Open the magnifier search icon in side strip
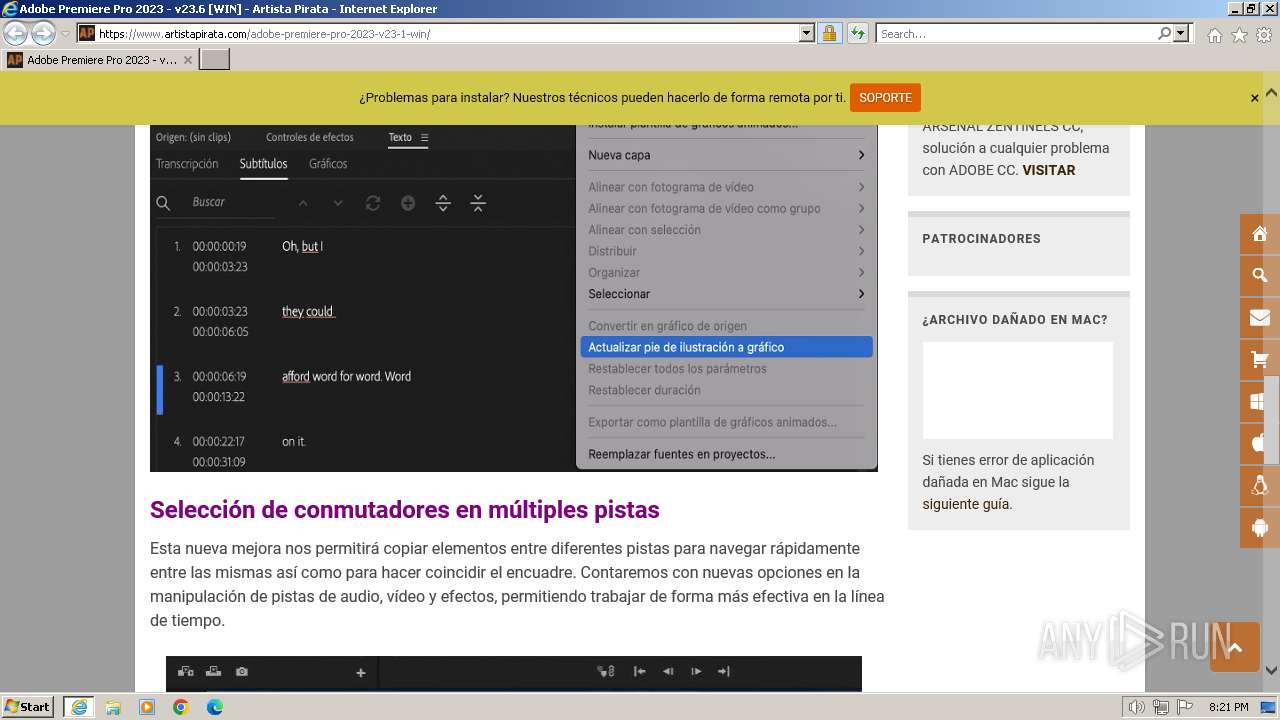This screenshot has width=1280, height=720. pos(1259,276)
